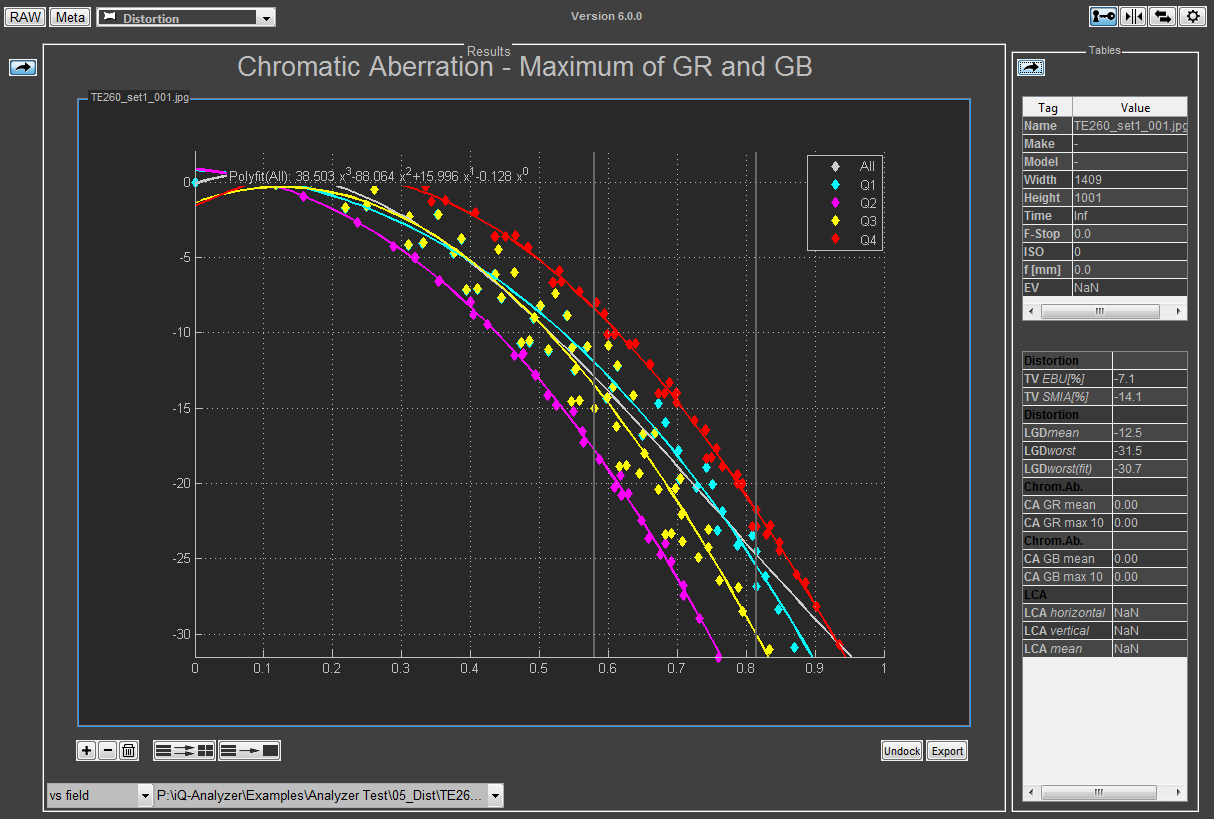Screen dimensions: 1214x819
Task: Undock the results plot
Action: click(901, 751)
